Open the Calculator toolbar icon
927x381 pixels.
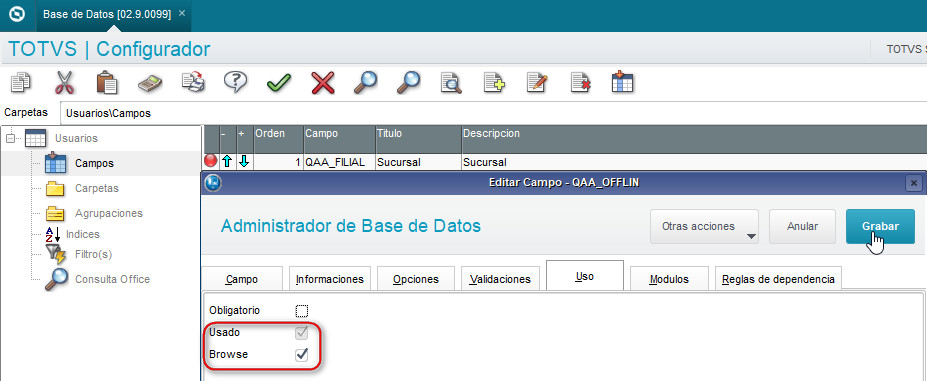150,83
